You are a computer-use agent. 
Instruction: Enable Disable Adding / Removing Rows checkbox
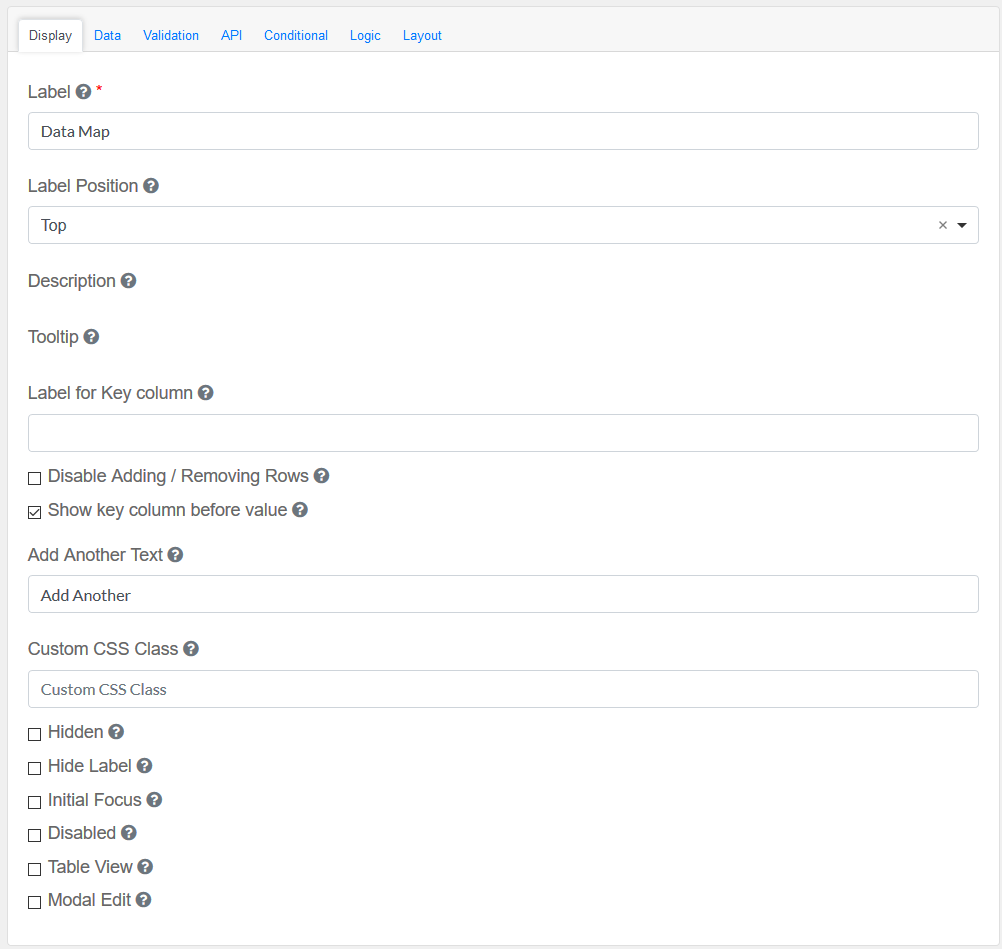pos(35,478)
